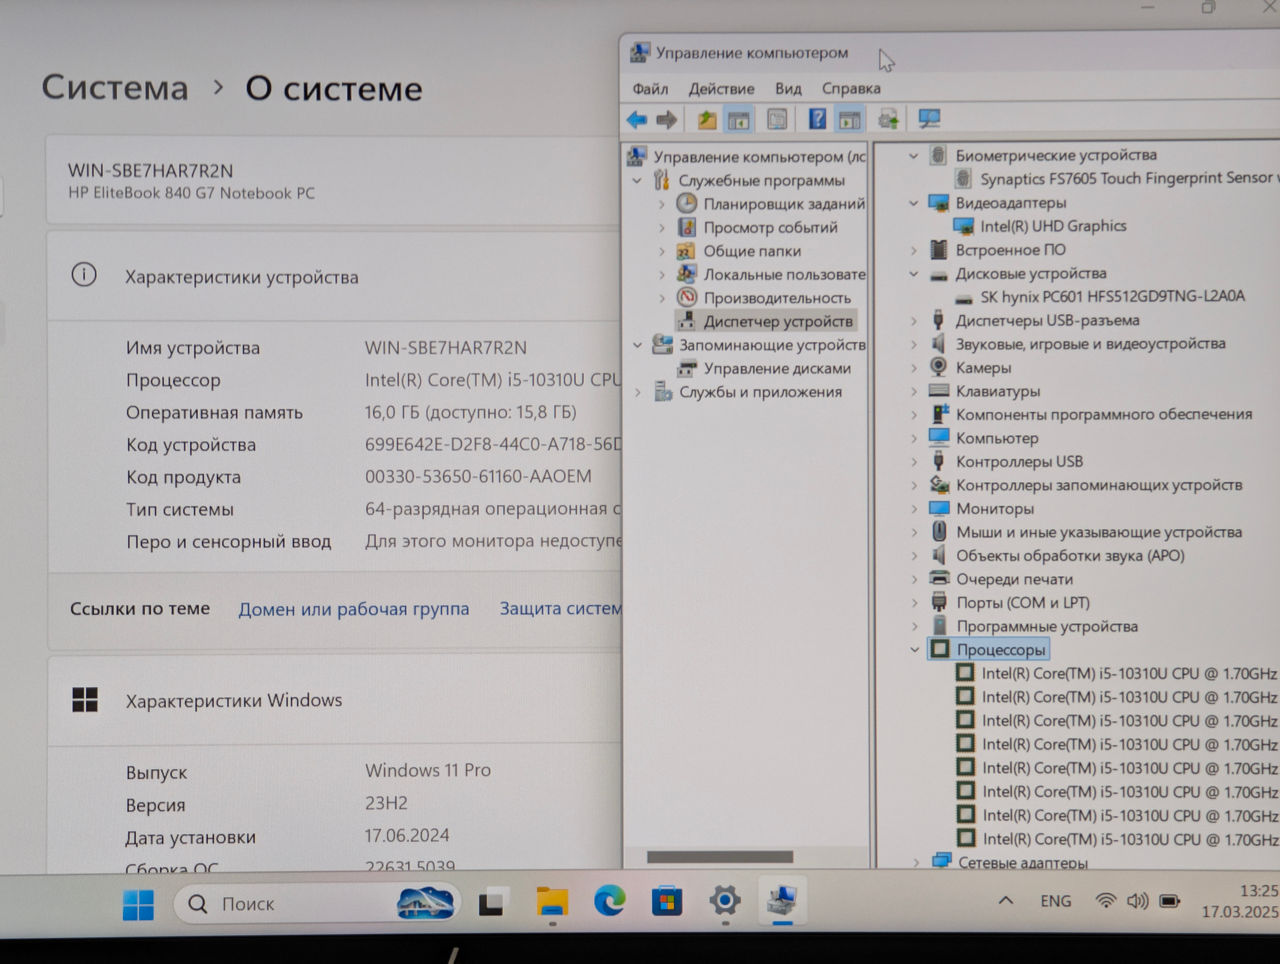Viewport: 1280px width, 964px height.
Task: Open Device Manager (Диспетчер устройств) node
Action: 778,321
